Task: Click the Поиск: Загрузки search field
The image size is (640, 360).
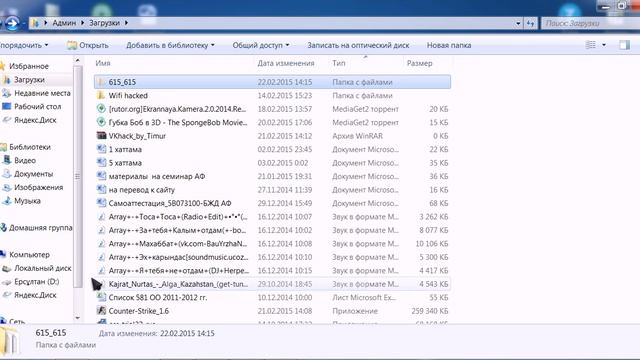Action: click(590, 23)
